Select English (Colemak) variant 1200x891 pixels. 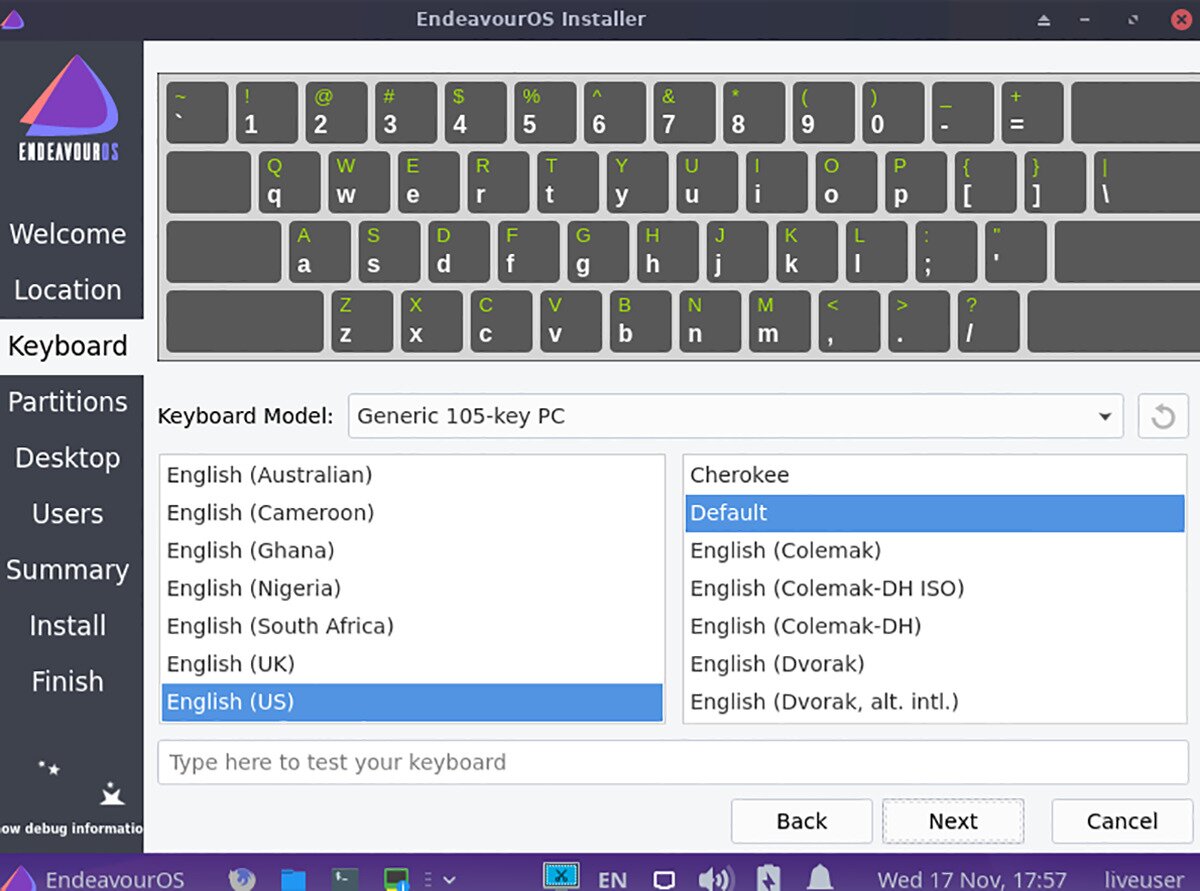point(785,551)
